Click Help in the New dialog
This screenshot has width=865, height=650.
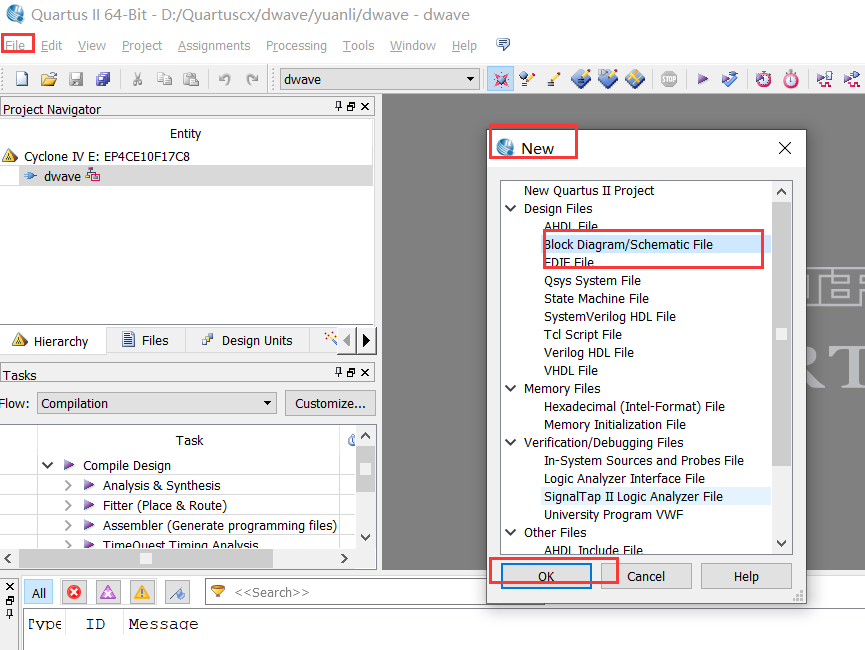[746, 576]
